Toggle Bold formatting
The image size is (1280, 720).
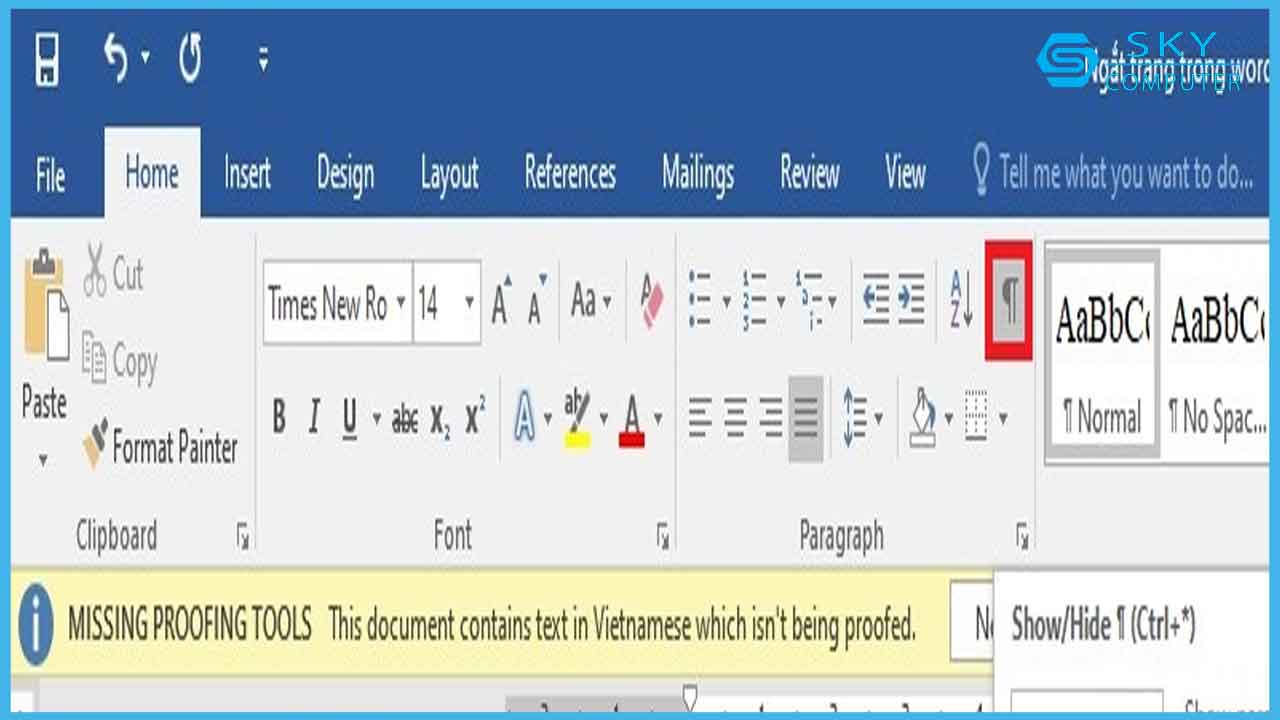pyautogui.click(x=279, y=419)
